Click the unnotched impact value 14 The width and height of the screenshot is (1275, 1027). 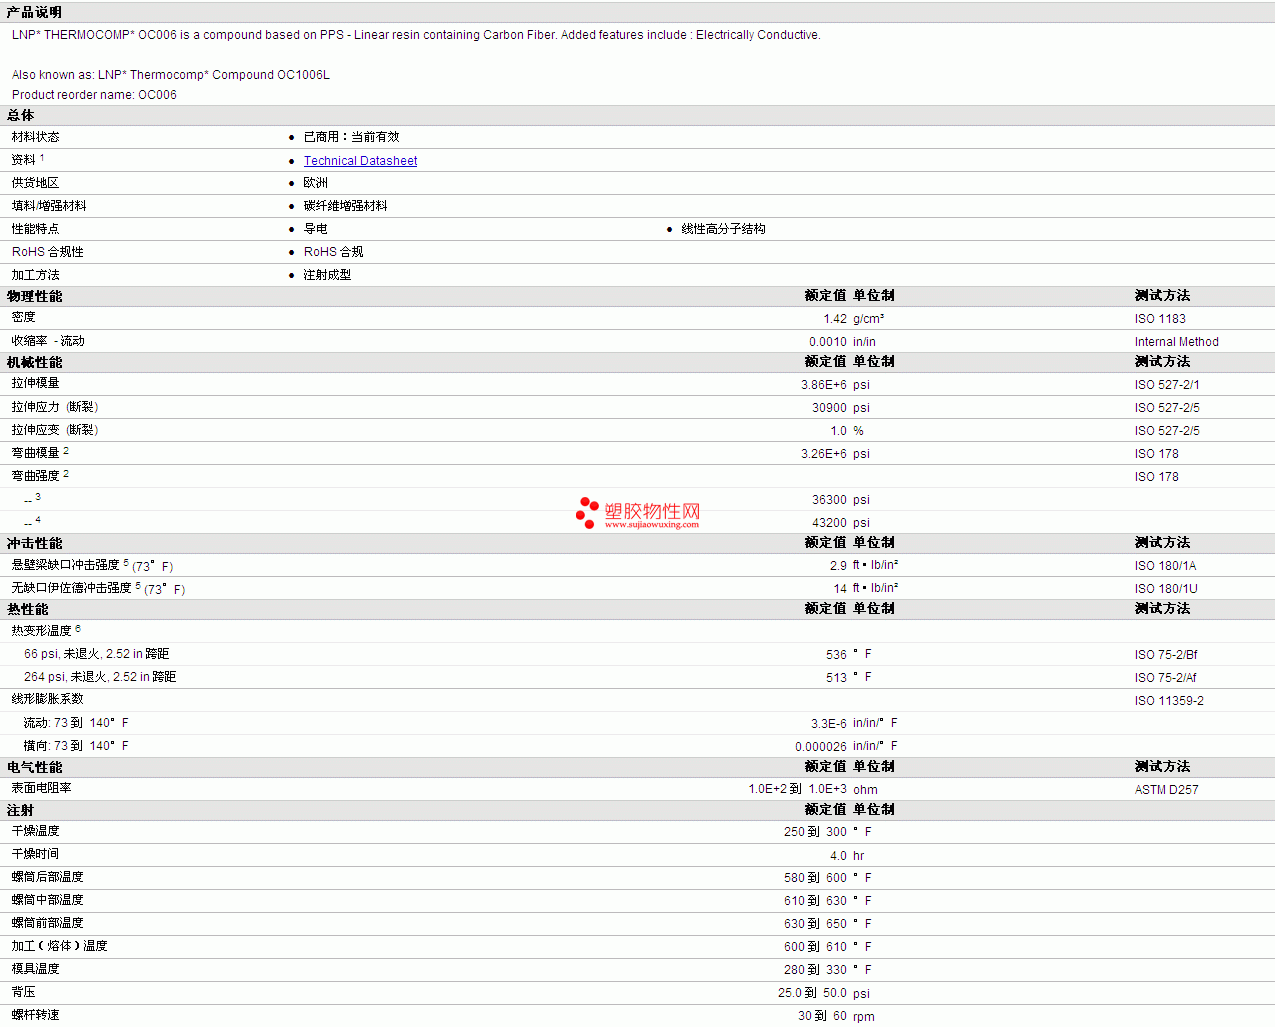point(840,589)
